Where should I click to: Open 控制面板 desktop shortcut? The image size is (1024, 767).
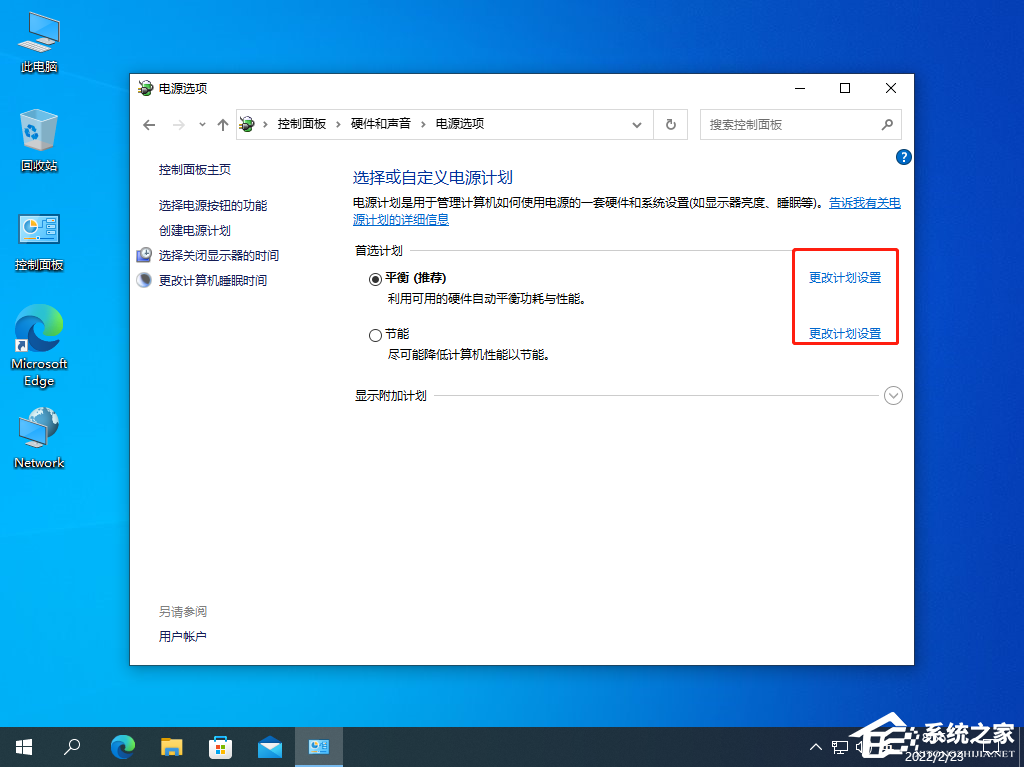(39, 242)
